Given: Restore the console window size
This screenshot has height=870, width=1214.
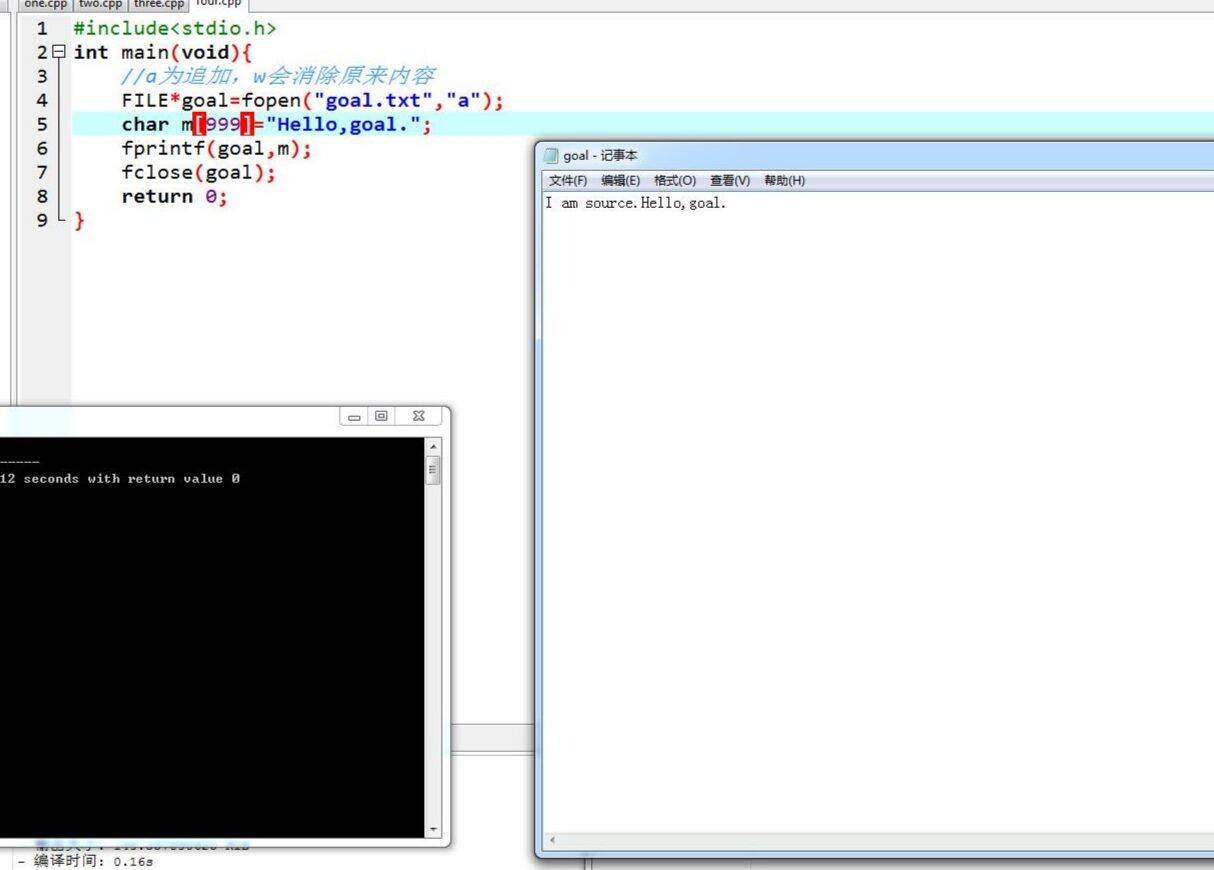Looking at the screenshot, I should tap(382, 415).
